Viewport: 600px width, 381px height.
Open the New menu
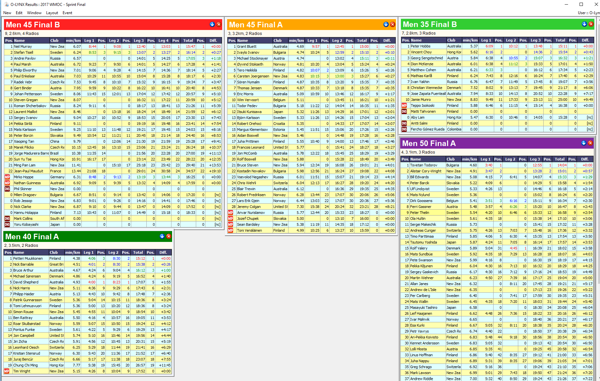(x=7, y=13)
